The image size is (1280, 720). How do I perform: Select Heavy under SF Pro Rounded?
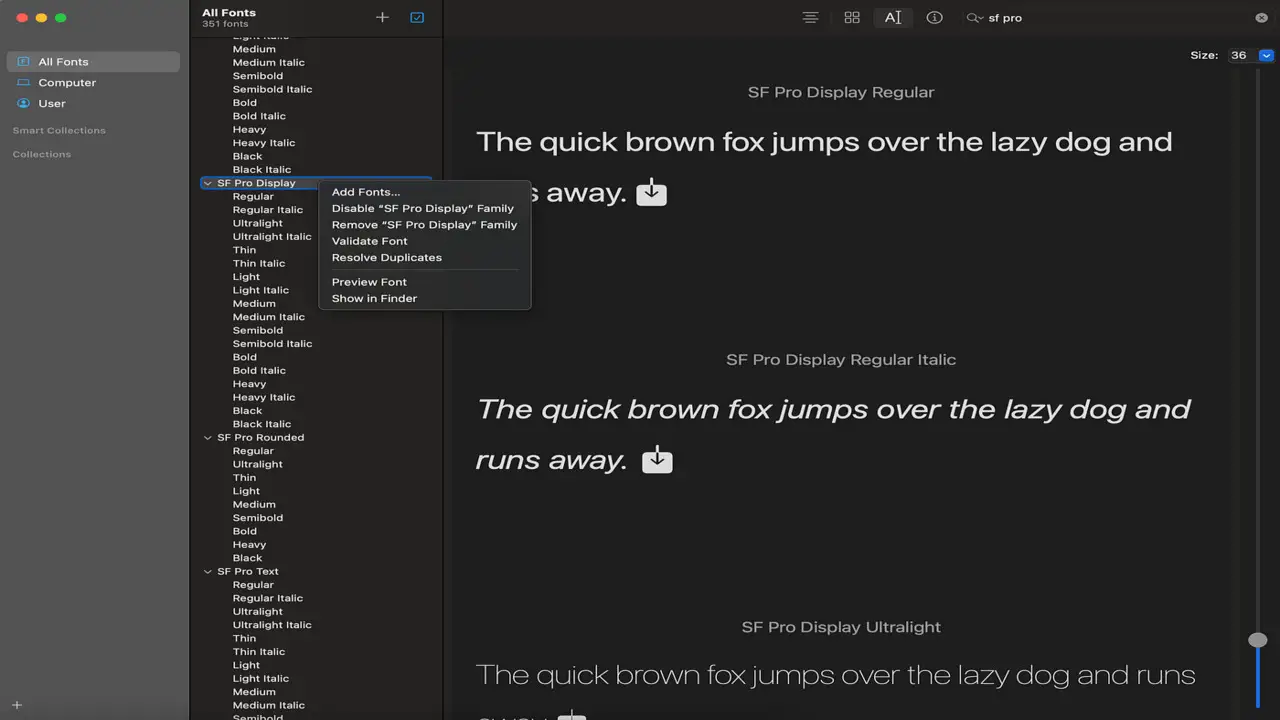[x=249, y=545]
